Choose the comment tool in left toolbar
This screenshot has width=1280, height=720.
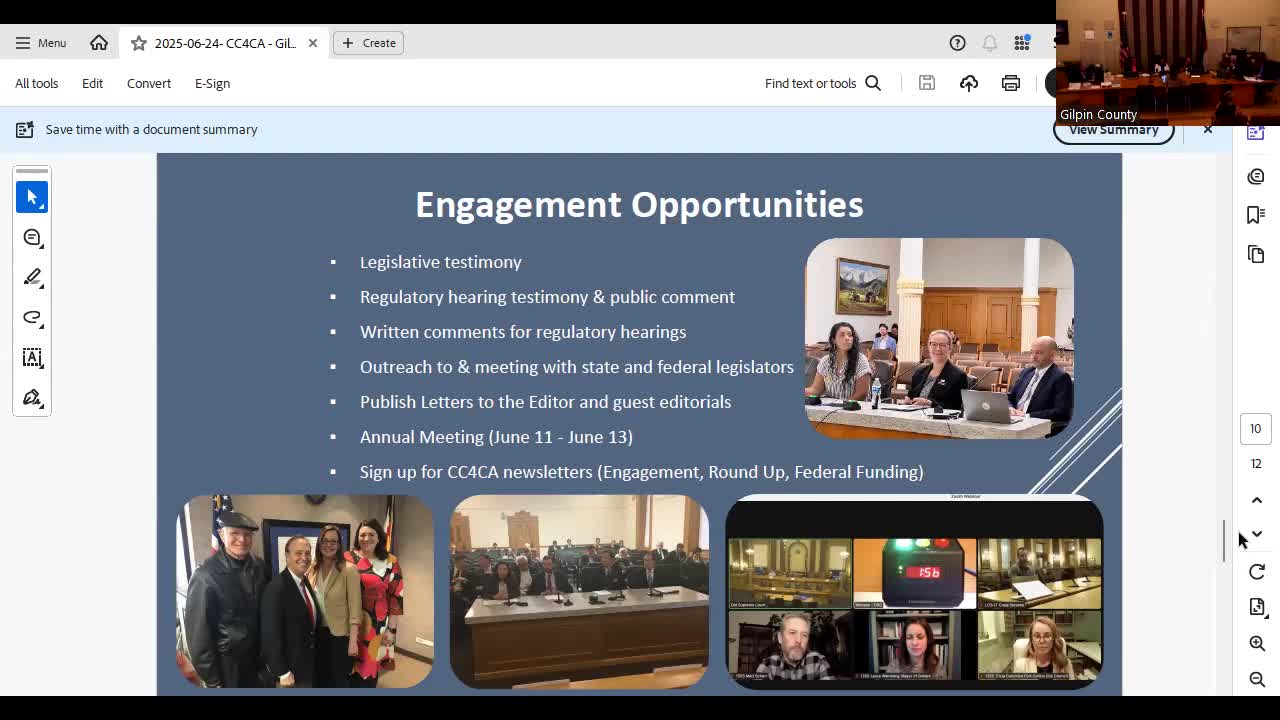(x=32, y=238)
